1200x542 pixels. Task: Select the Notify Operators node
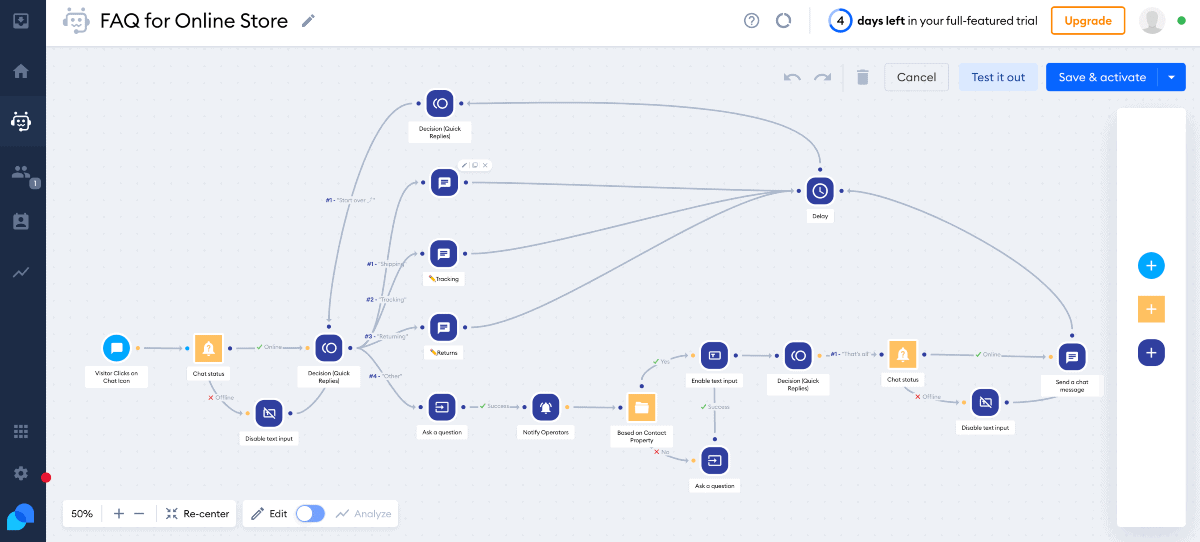pyautogui.click(x=545, y=407)
